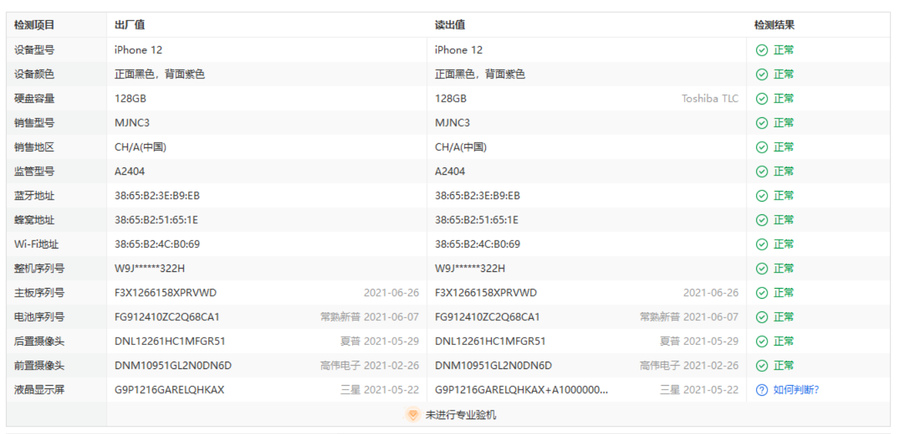
Task: Click the green check icon in 蓝牙地址 row
Action: coord(762,196)
